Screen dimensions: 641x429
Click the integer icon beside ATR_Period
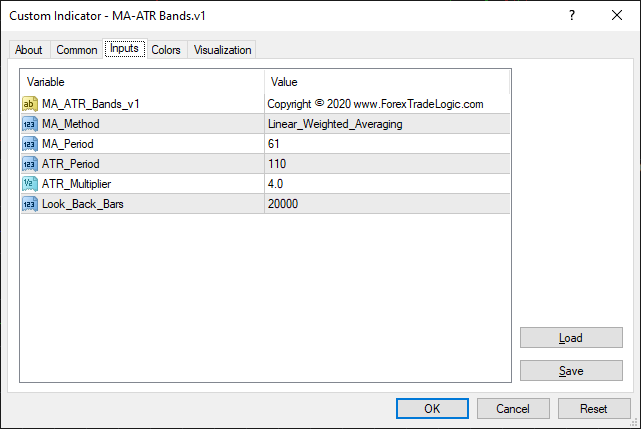(x=30, y=164)
